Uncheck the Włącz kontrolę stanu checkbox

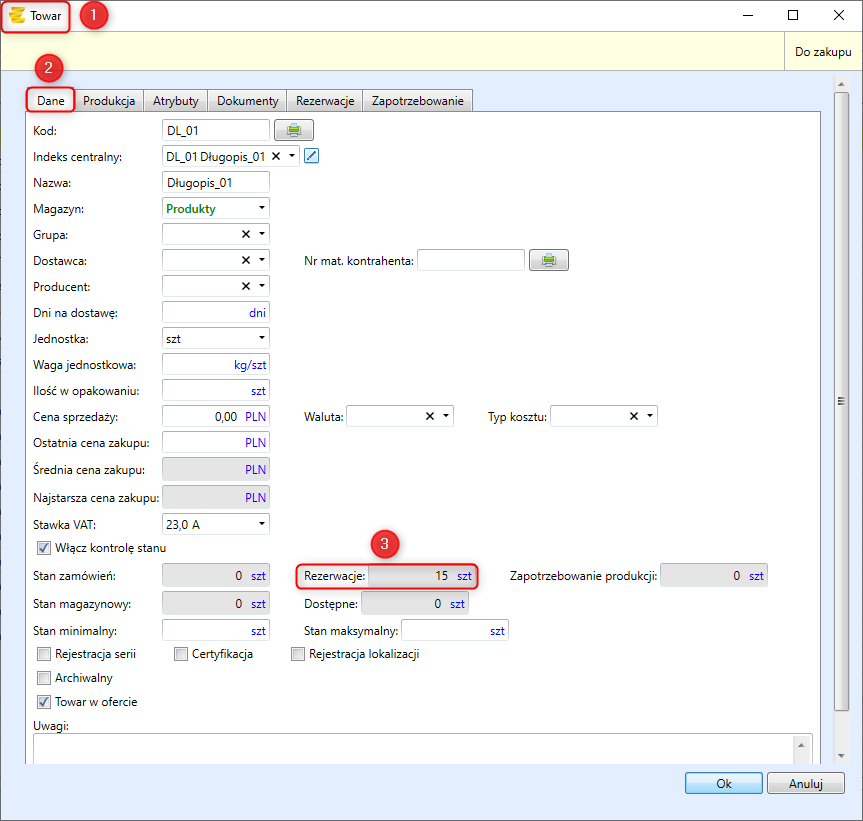44,548
